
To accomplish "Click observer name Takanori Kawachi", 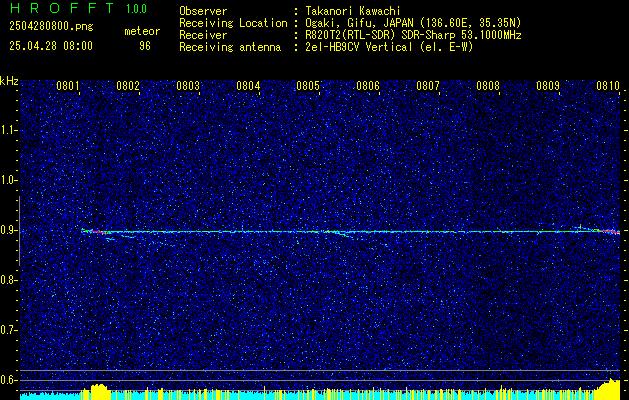I will click(x=353, y=11).
